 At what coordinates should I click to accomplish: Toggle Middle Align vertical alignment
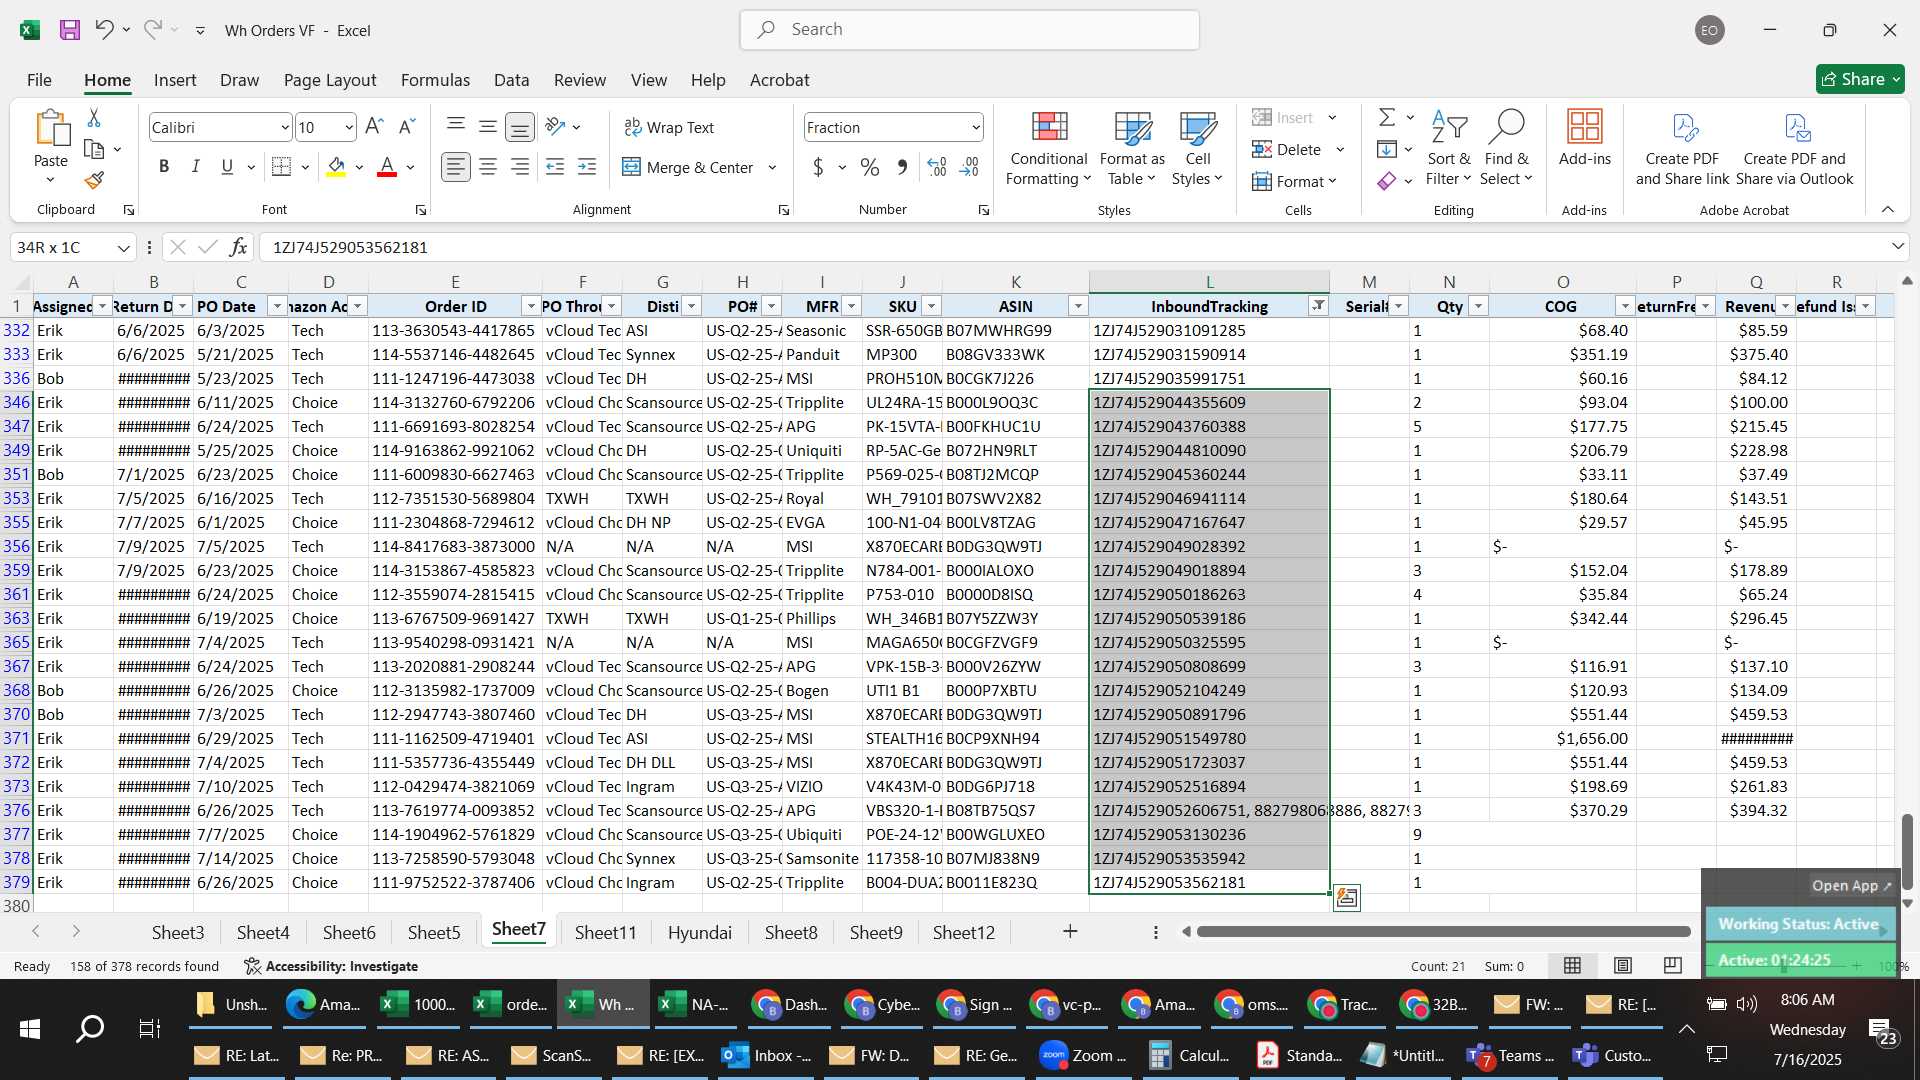pos(488,127)
